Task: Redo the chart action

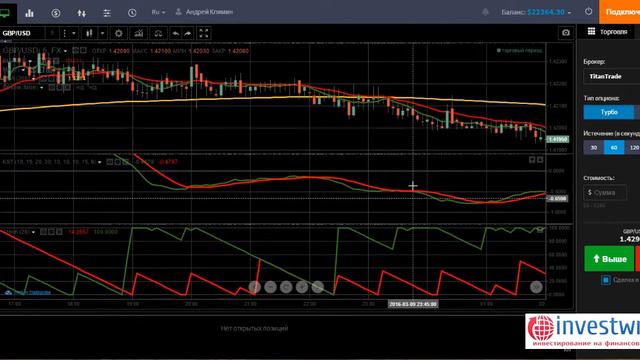Action: coord(187,33)
